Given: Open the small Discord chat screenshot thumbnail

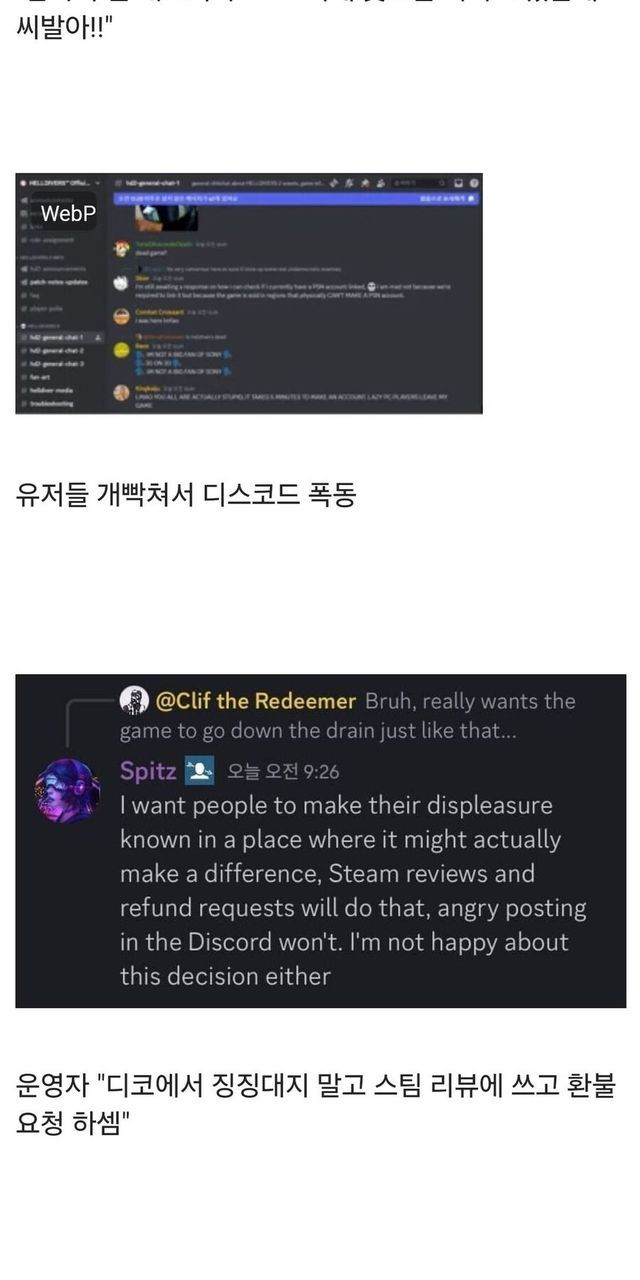Looking at the screenshot, I should coord(249,292).
